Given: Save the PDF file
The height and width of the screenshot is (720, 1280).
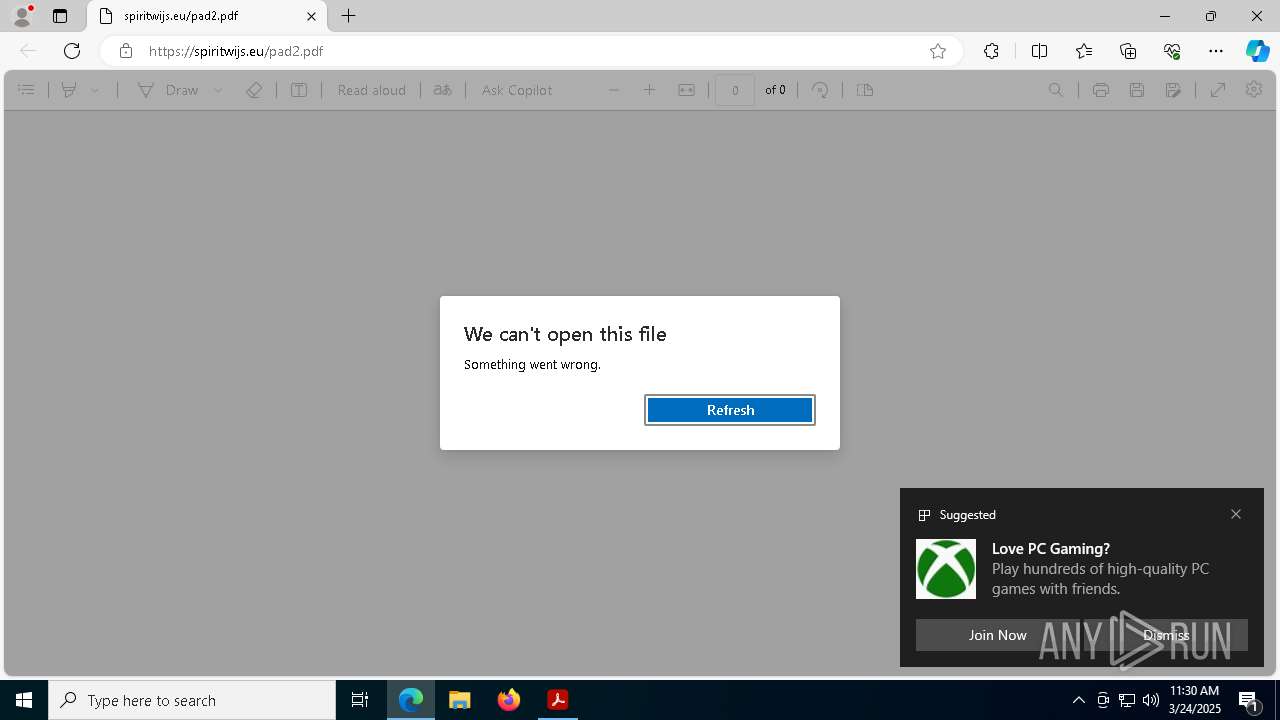Looking at the screenshot, I should pos(1137,90).
